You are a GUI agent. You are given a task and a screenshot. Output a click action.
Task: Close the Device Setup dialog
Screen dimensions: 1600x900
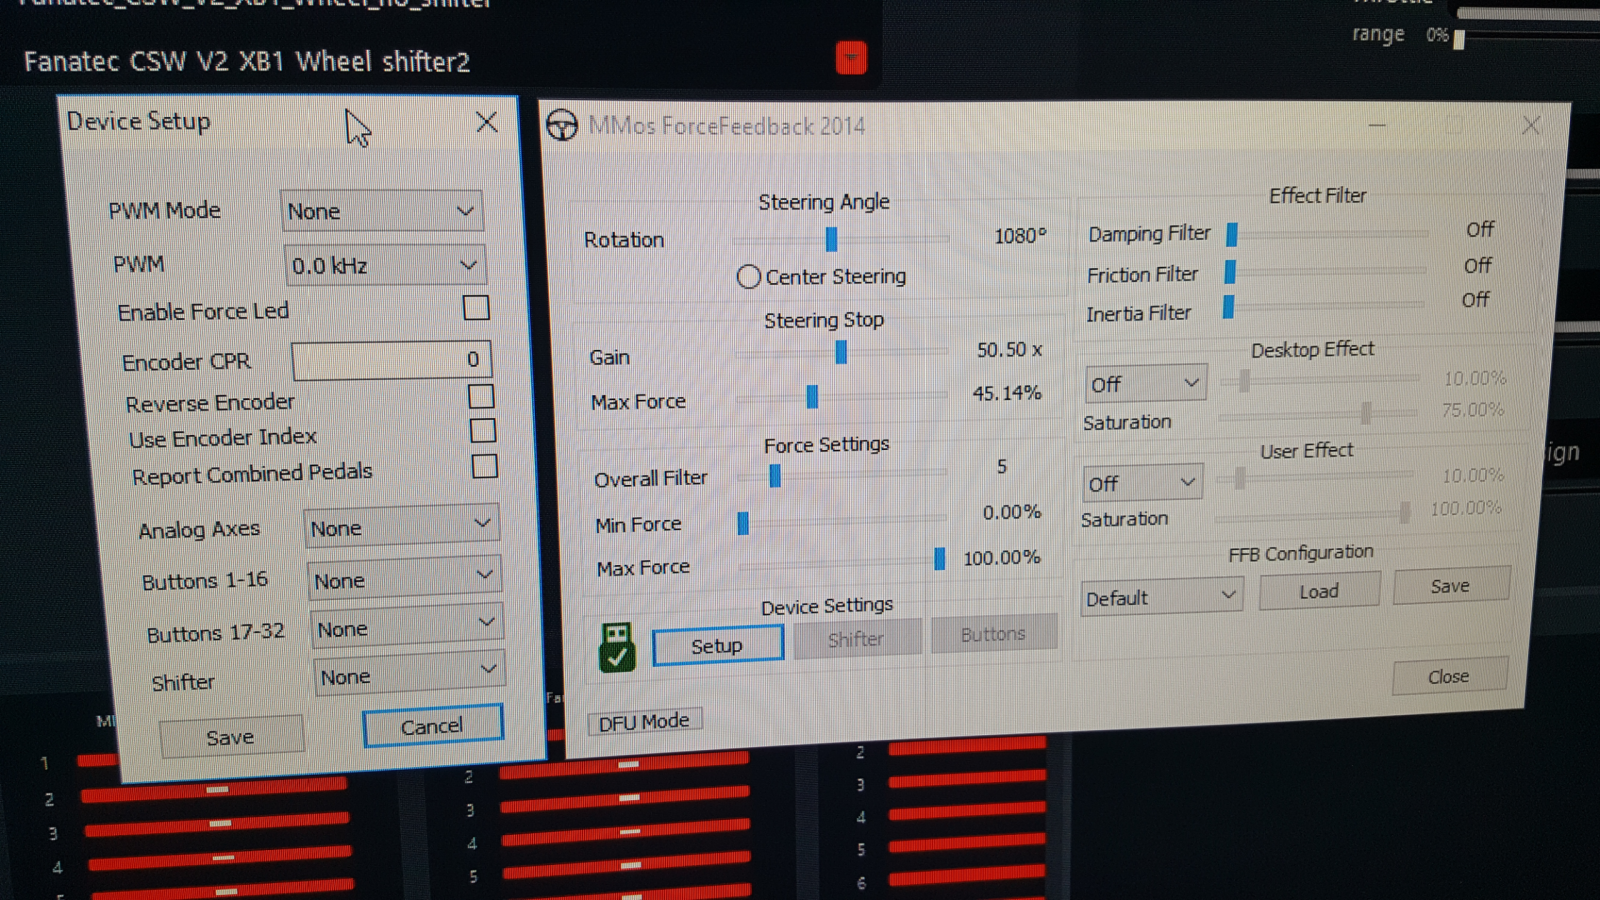point(487,122)
